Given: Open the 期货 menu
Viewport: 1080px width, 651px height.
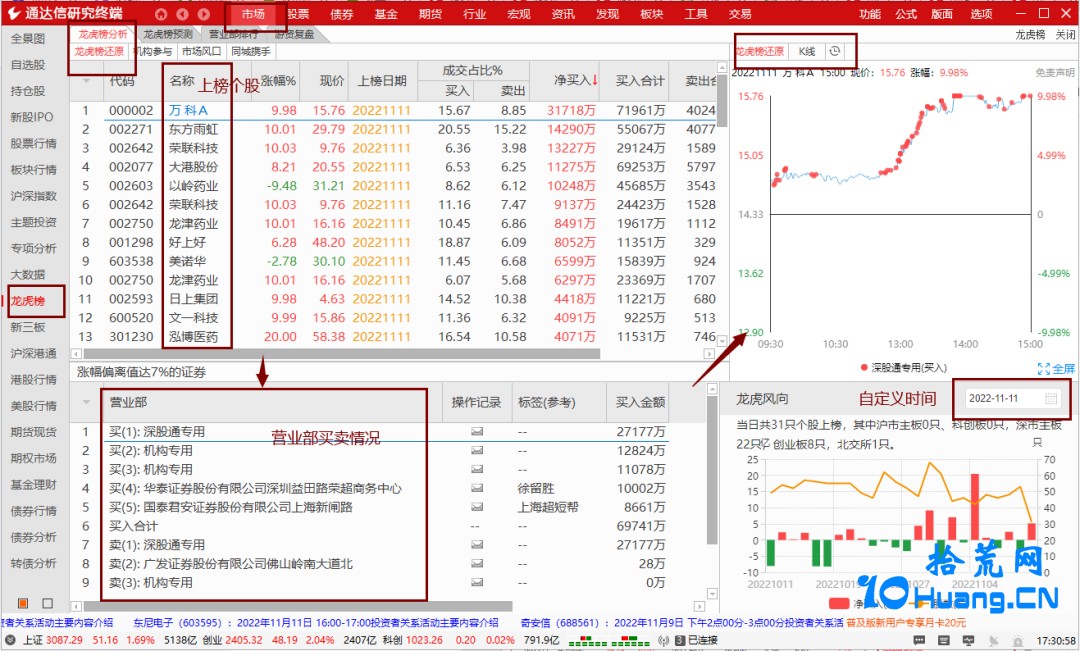Looking at the screenshot, I should [x=430, y=14].
